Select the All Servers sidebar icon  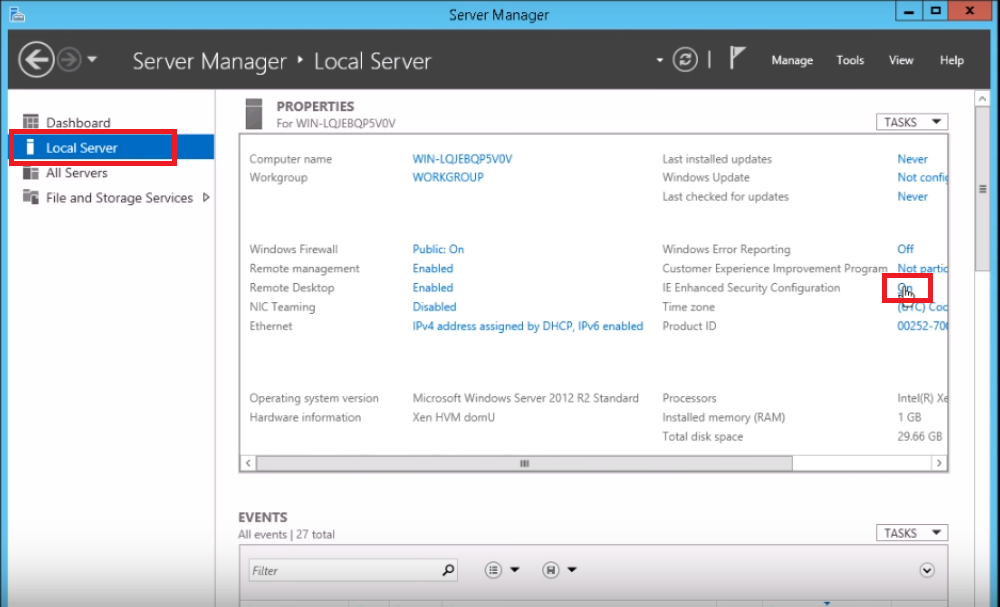coord(30,173)
